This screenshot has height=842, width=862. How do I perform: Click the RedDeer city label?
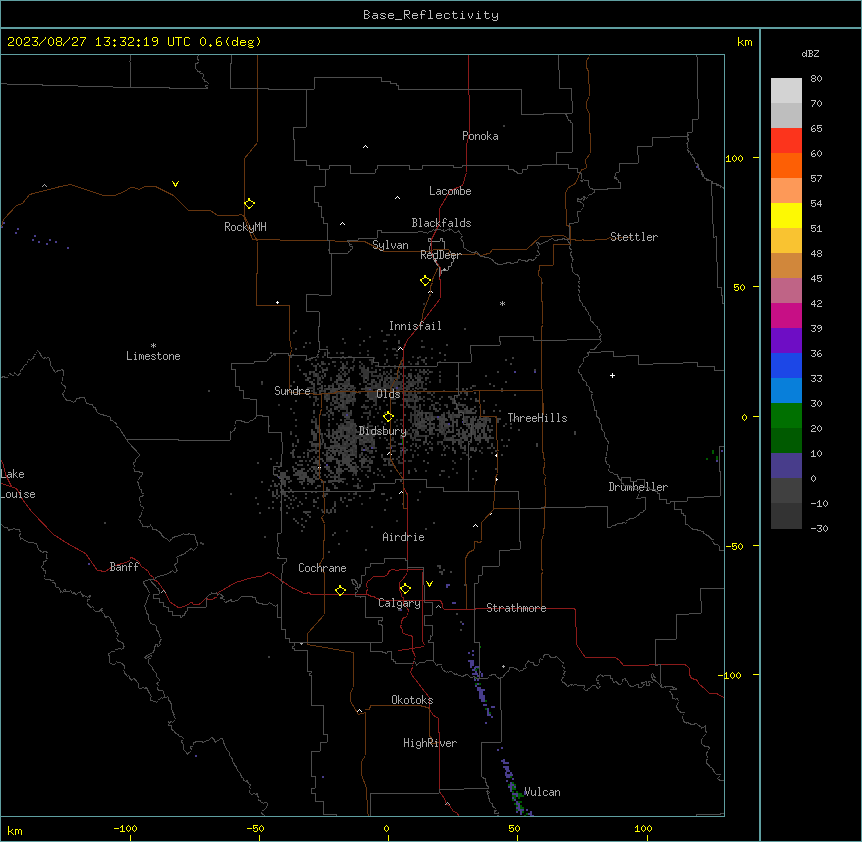click(x=440, y=255)
